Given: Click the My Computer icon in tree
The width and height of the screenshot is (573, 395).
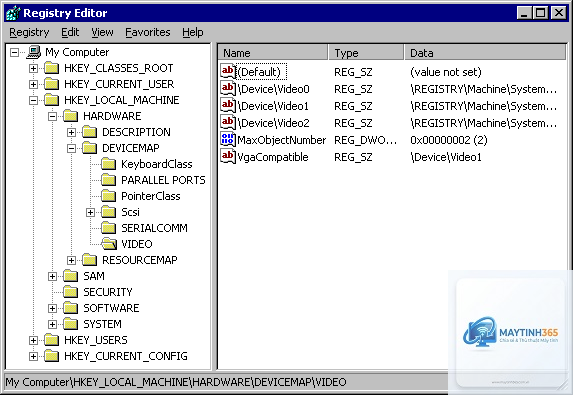Looking at the screenshot, I should [x=34, y=52].
